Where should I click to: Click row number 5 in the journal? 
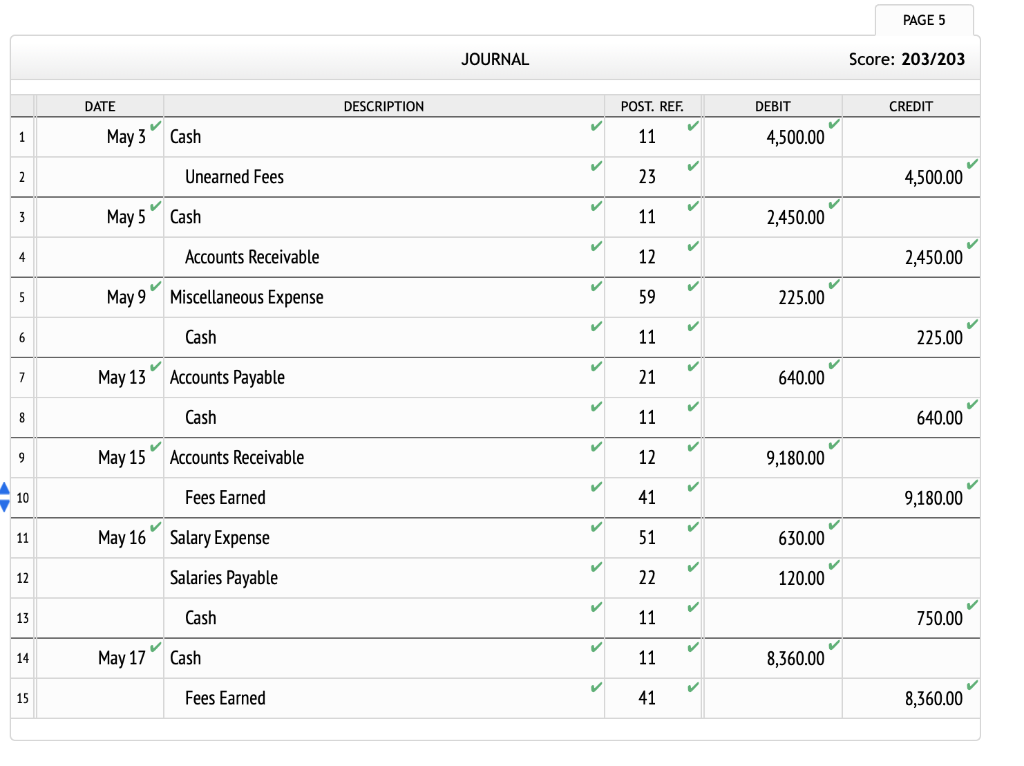click(x=21, y=297)
